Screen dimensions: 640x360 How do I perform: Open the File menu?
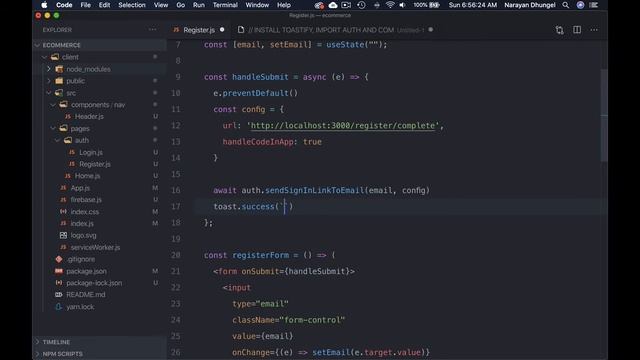click(86, 5)
